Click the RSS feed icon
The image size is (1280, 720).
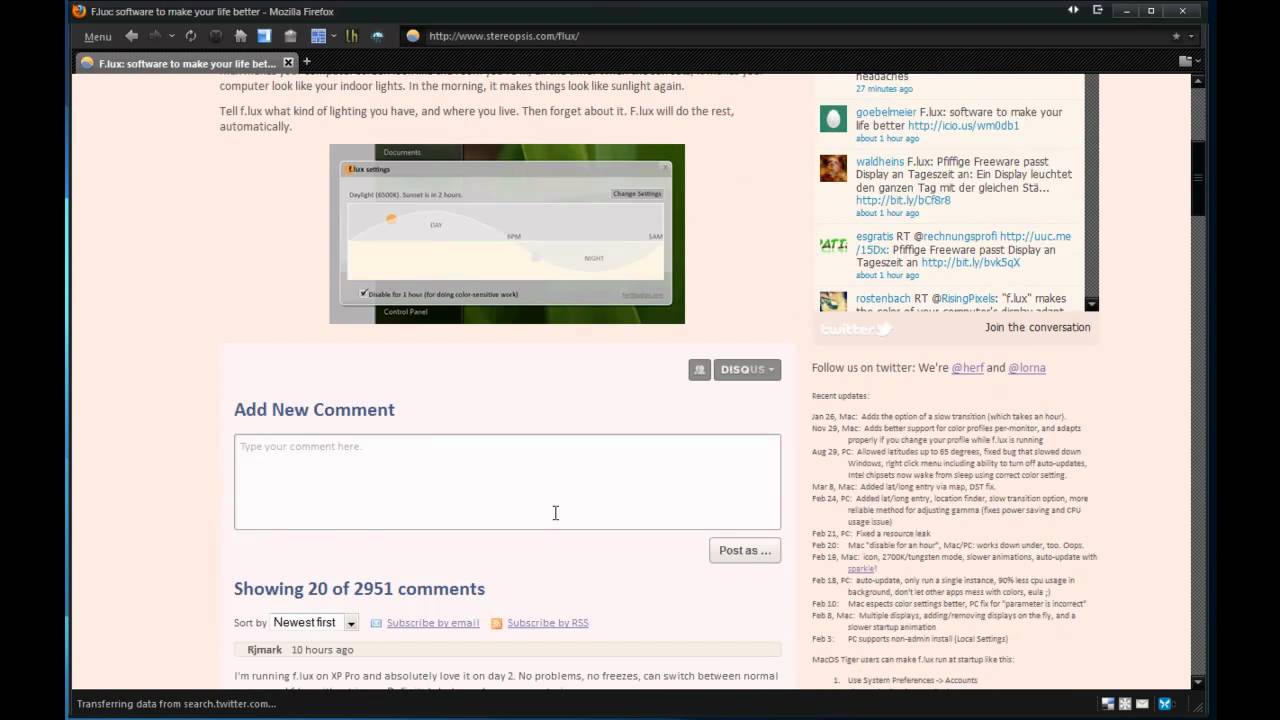point(497,623)
